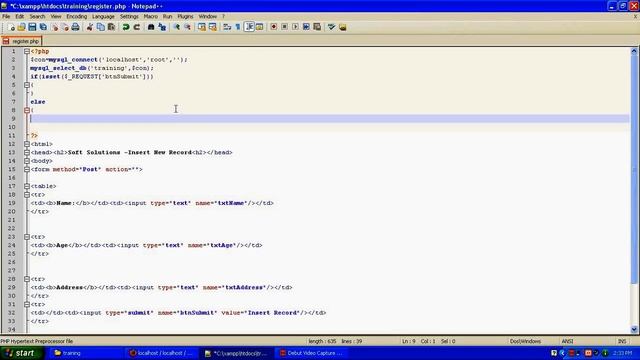
Task: Open the Edit menu
Action: pos(20,17)
